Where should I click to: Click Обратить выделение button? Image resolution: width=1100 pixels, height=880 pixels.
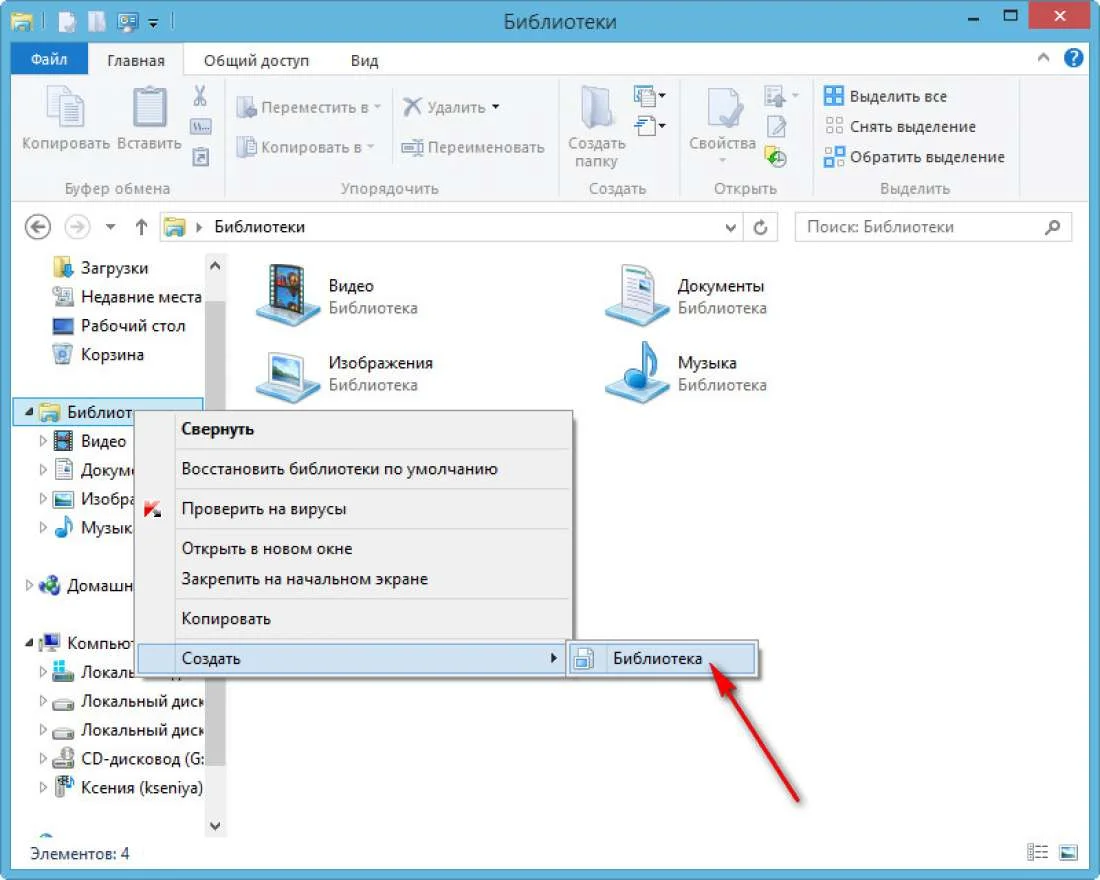pos(915,156)
